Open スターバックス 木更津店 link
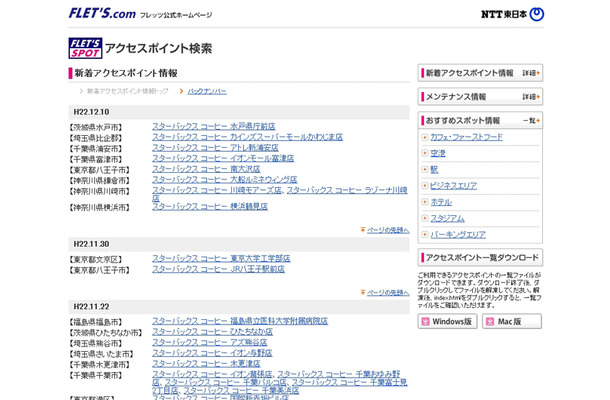The width and height of the screenshot is (610, 400). pyautogui.click(x=206, y=363)
